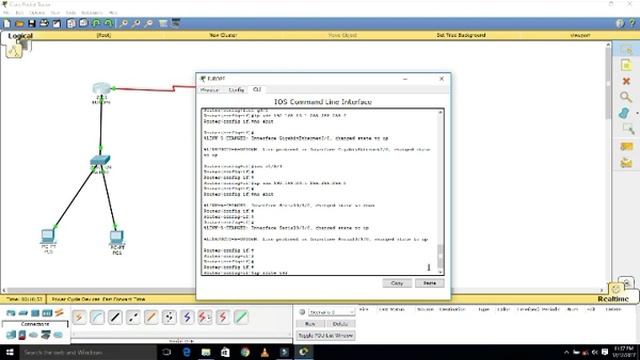The image size is (640, 360).
Task: Choose the dashed copper cross-over cable
Action: click(133, 317)
